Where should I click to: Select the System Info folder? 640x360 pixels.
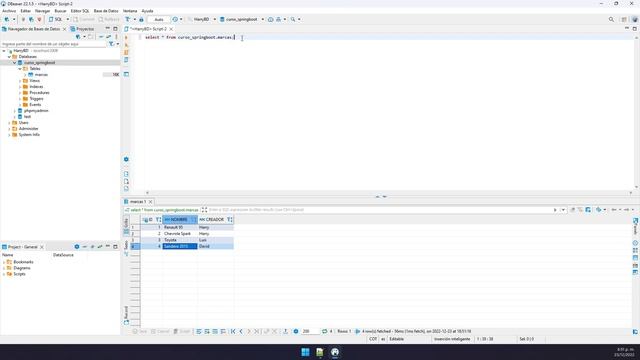pos(29,135)
